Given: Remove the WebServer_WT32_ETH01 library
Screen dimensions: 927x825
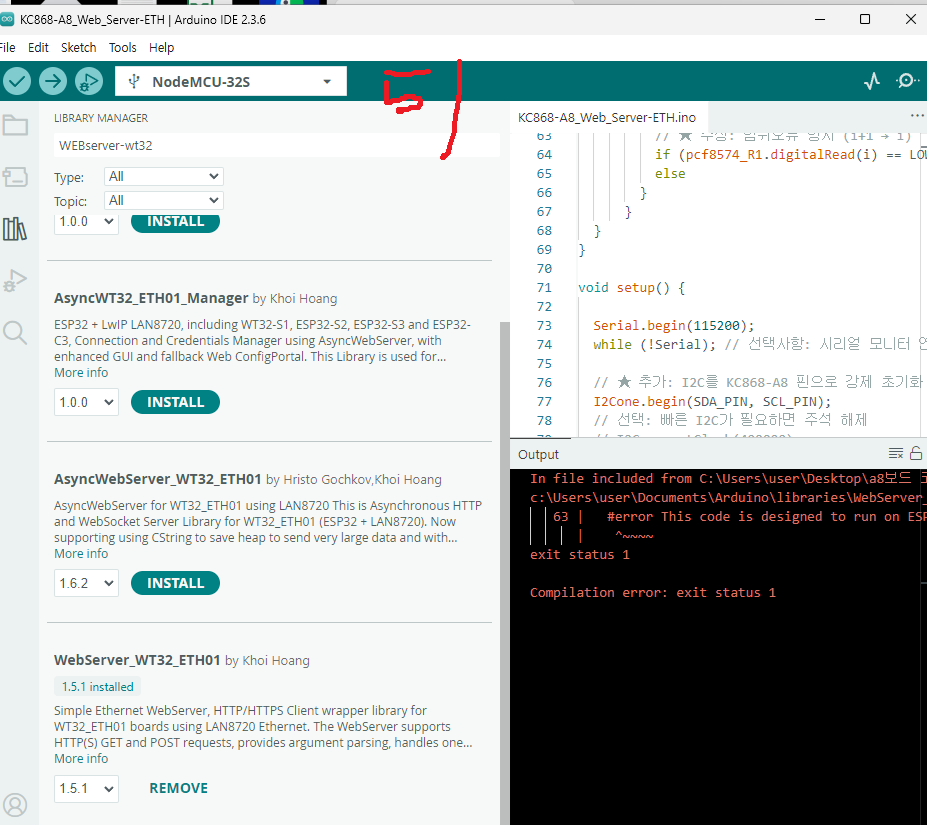Looking at the screenshot, I should pyautogui.click(x=178, y=788).
